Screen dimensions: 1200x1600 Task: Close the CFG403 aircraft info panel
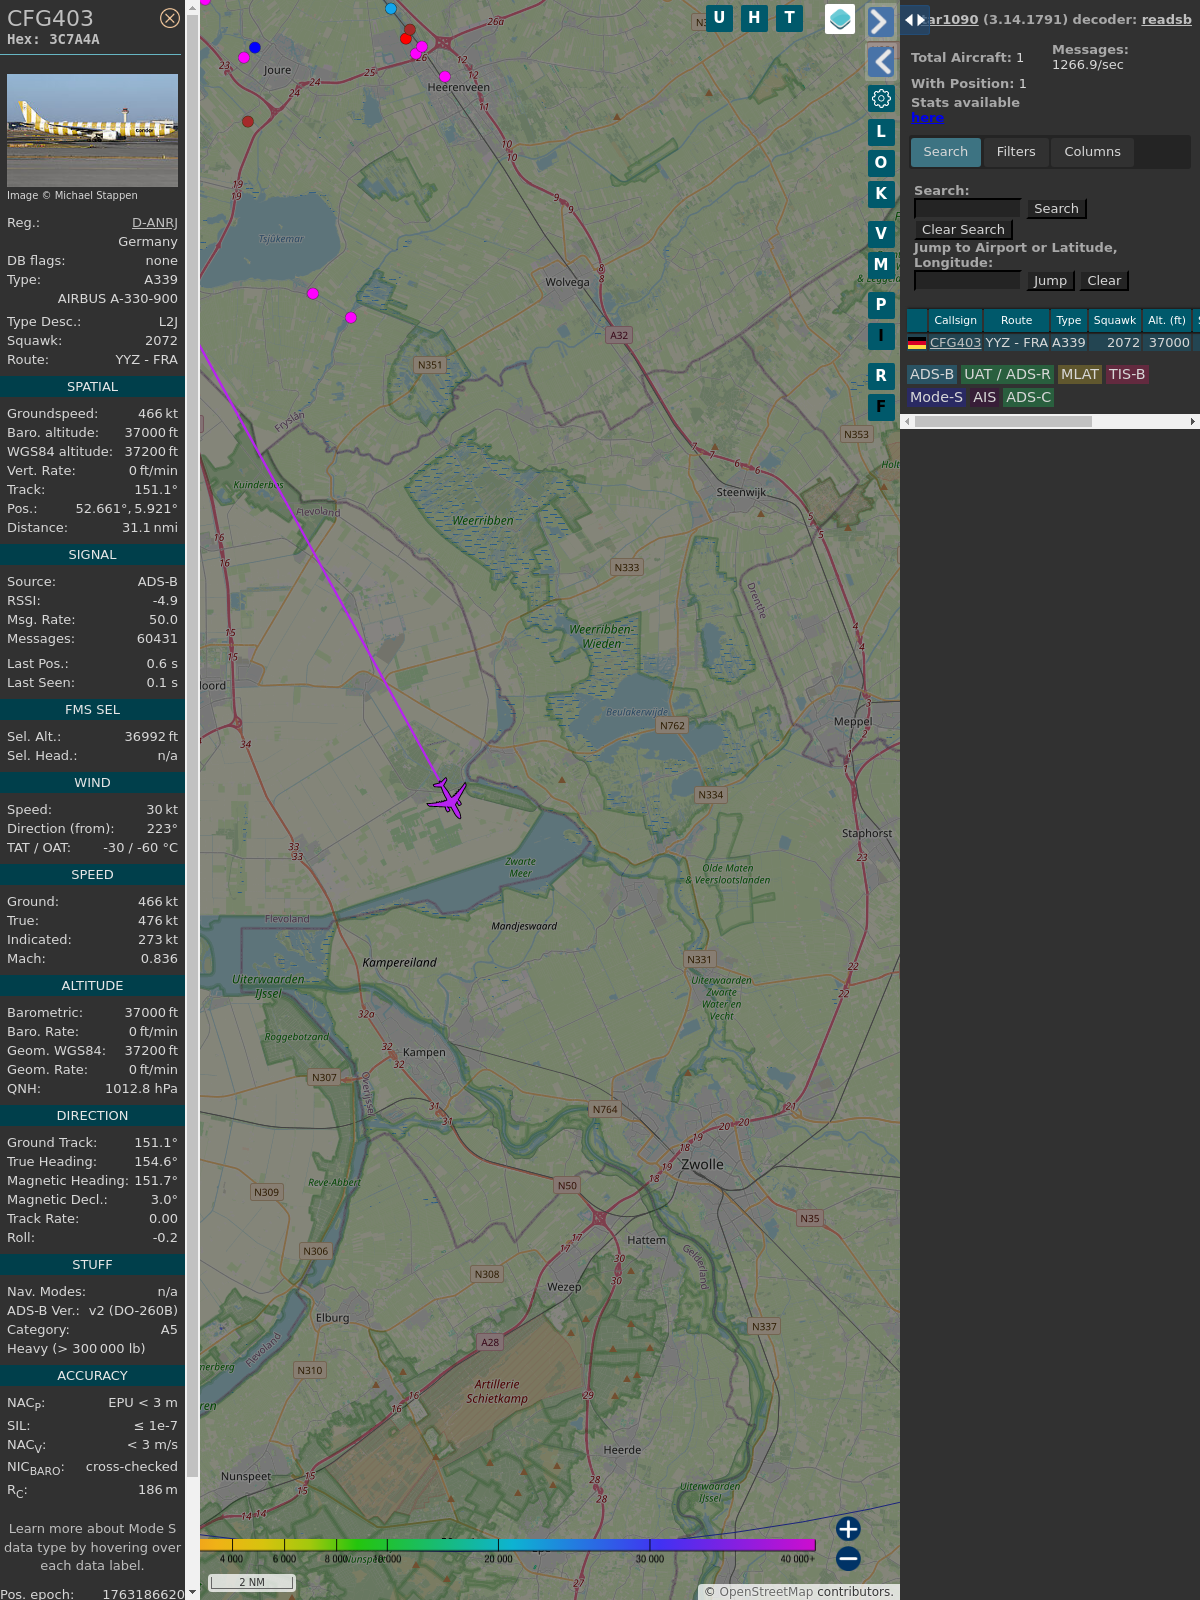point(170,18)
